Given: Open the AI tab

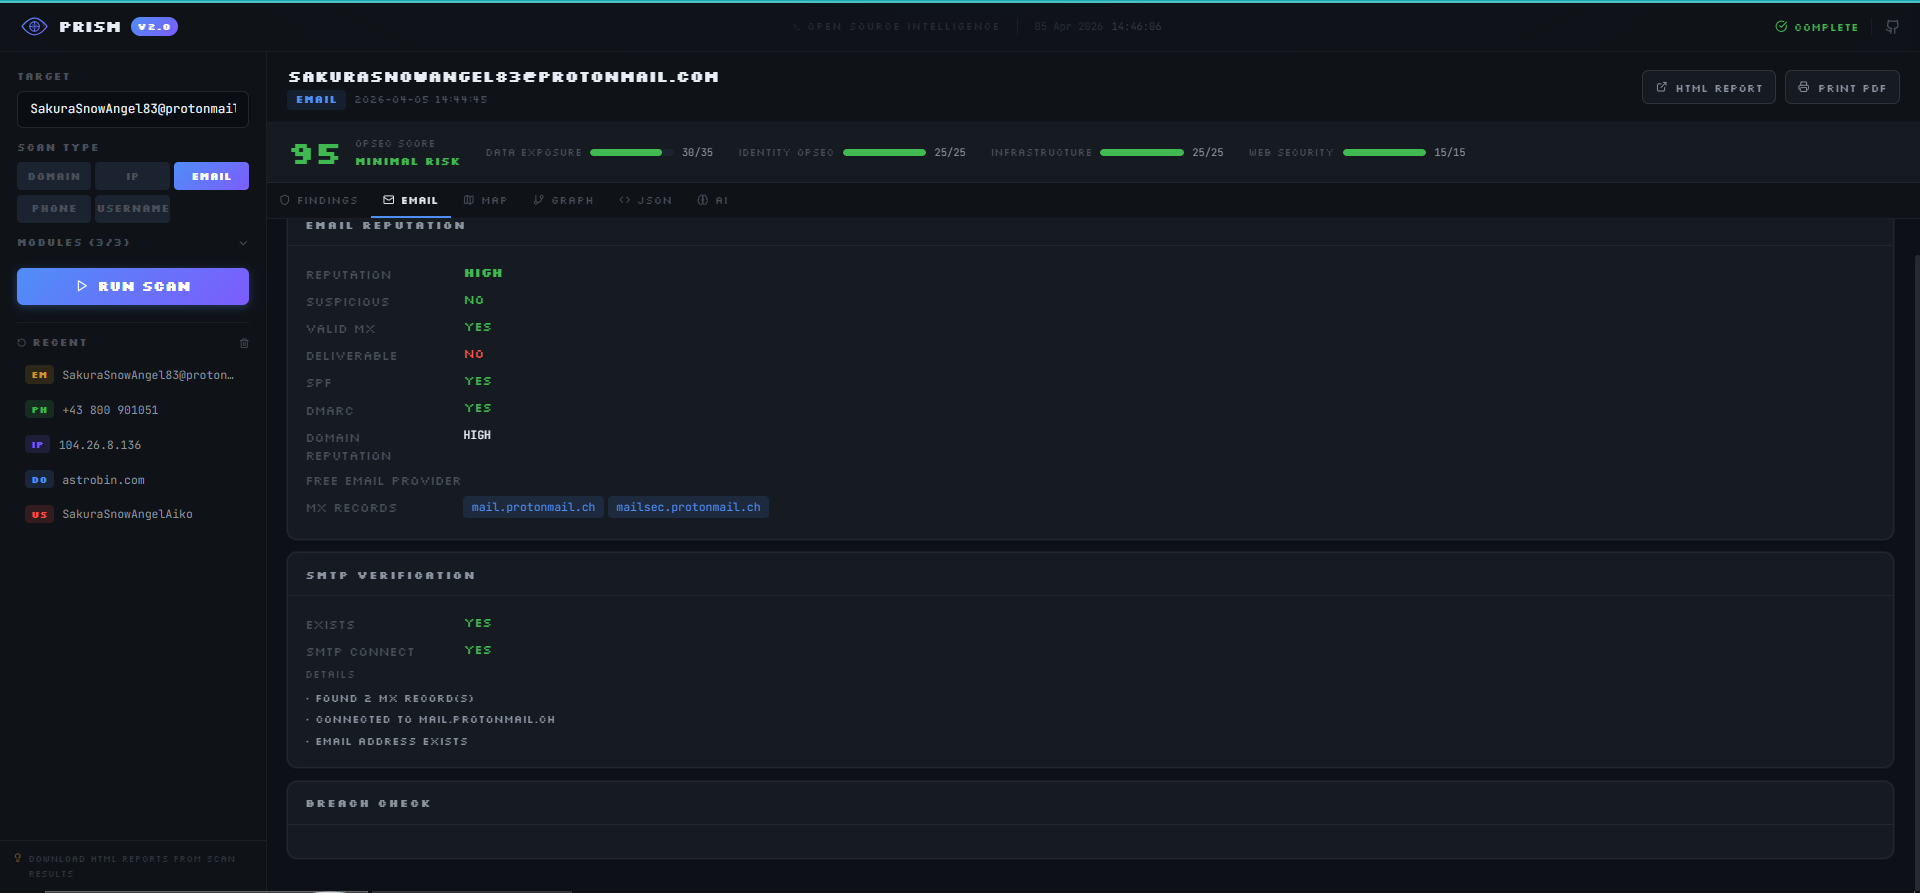Looking at the screenshot, I should [712, 200].
